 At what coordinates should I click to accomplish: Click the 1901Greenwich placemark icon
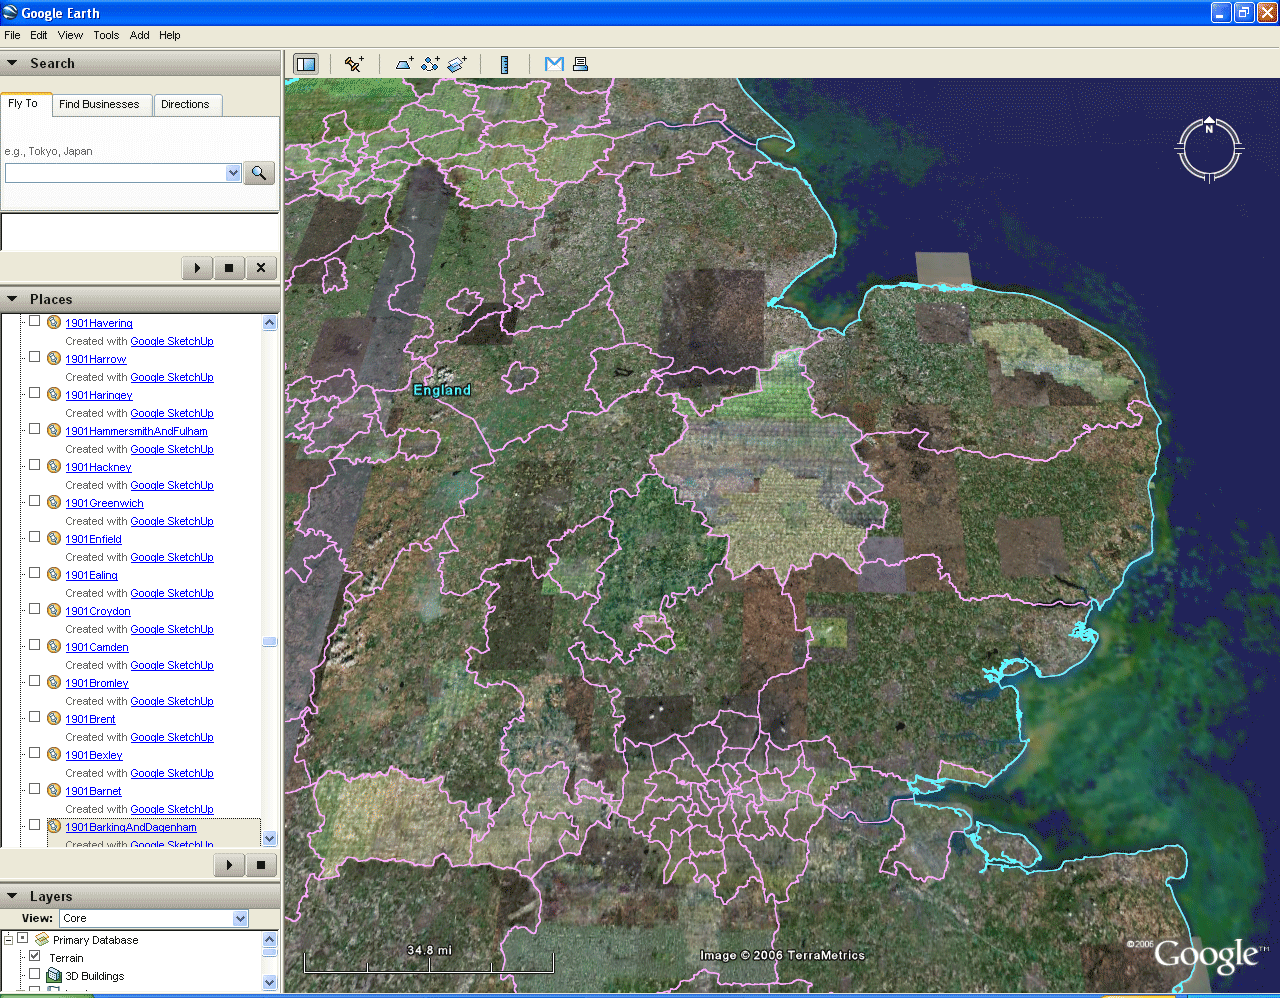click(54, 502)
